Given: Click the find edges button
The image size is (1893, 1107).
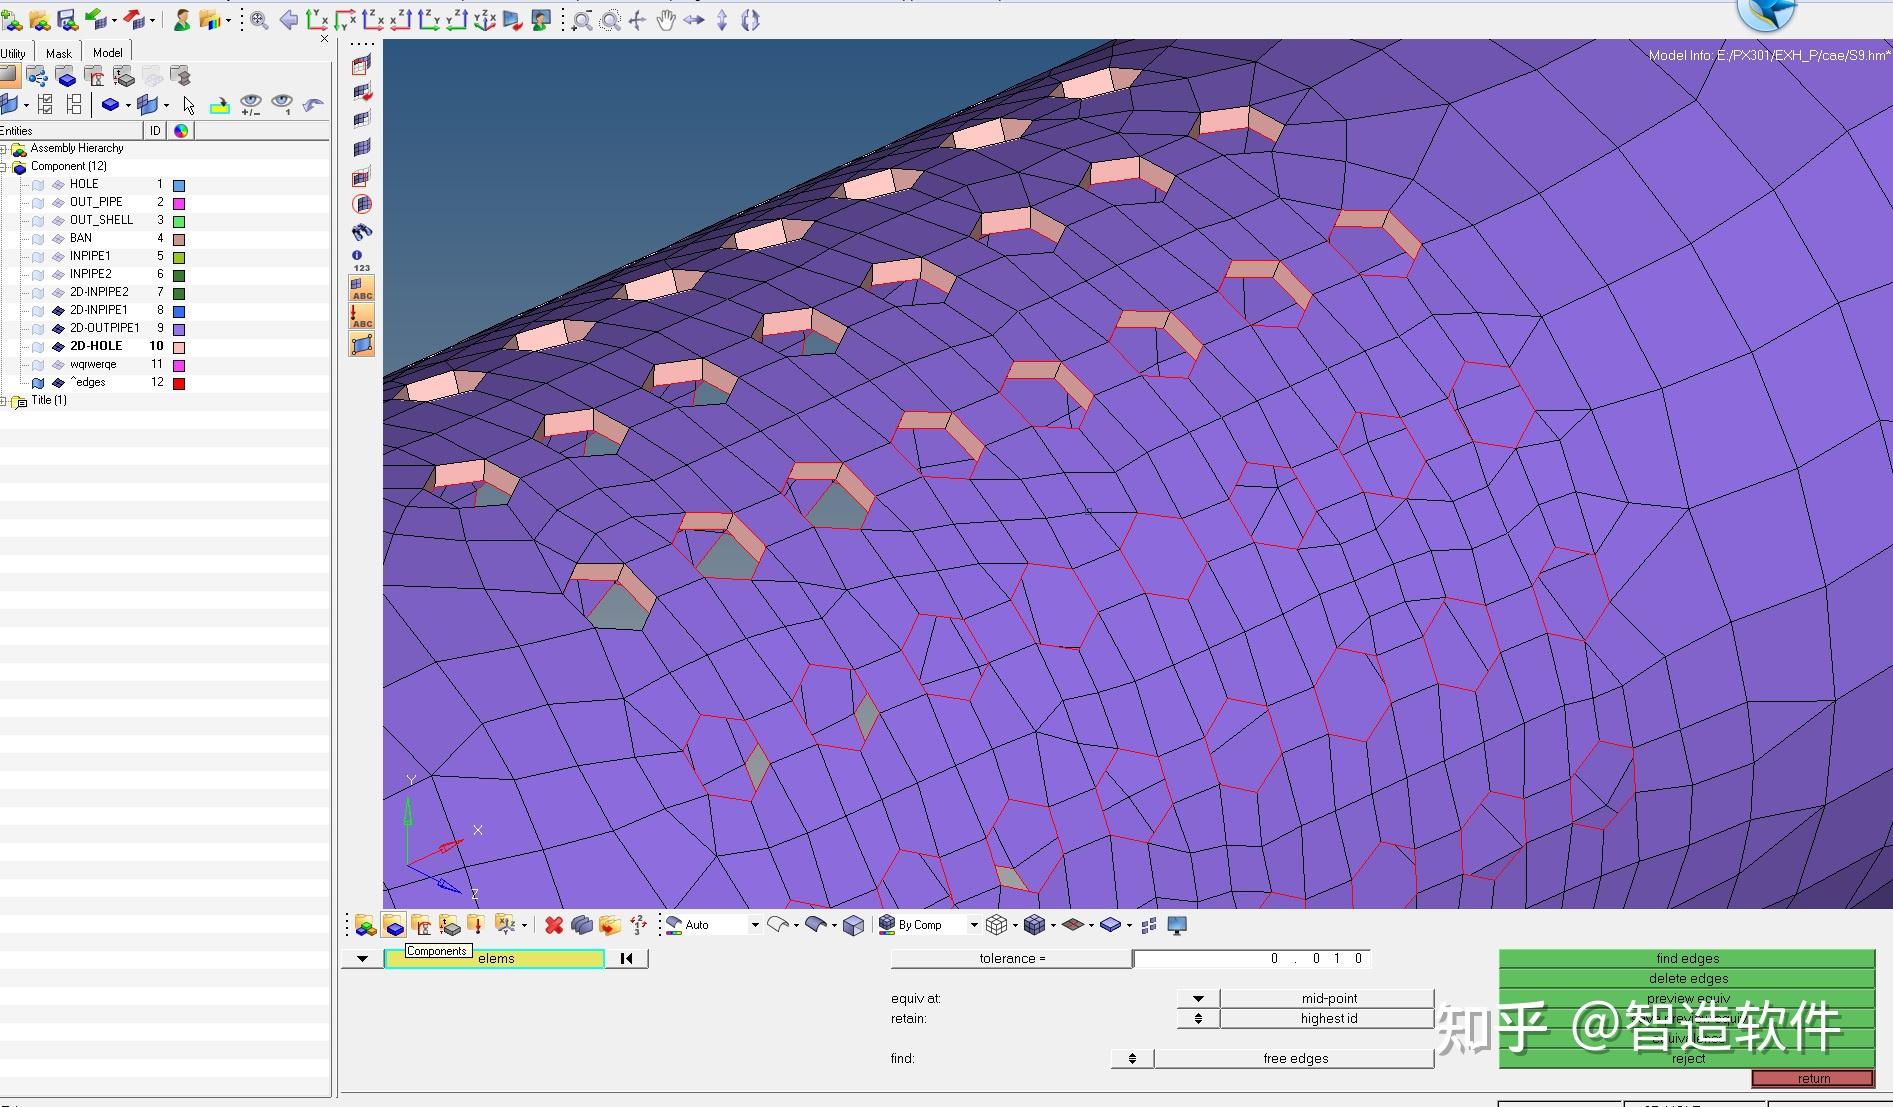Looking at the screenshot, I should [x=1686, y=958].
